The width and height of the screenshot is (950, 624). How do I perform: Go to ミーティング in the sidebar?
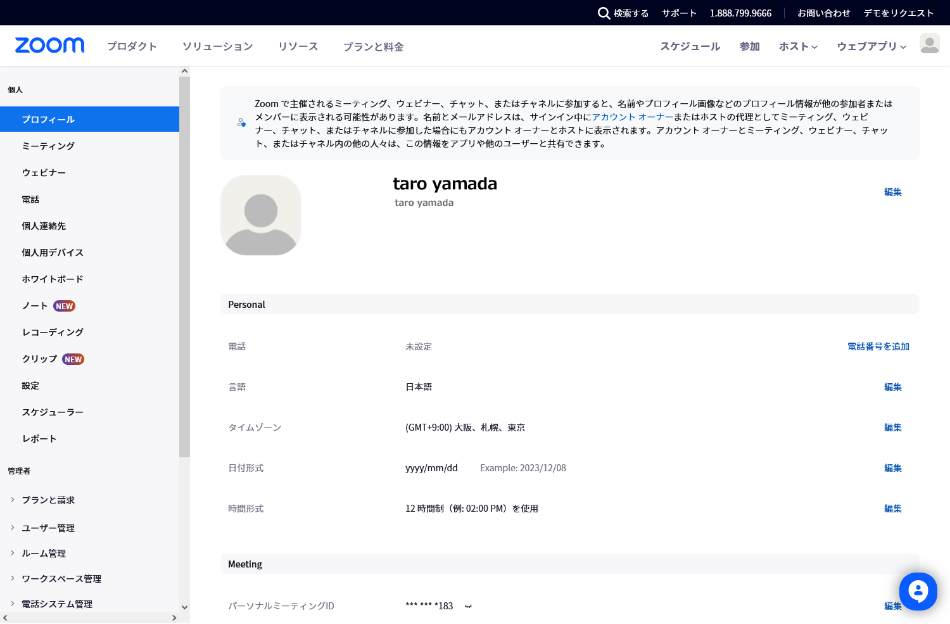click(x=48, y=146)
